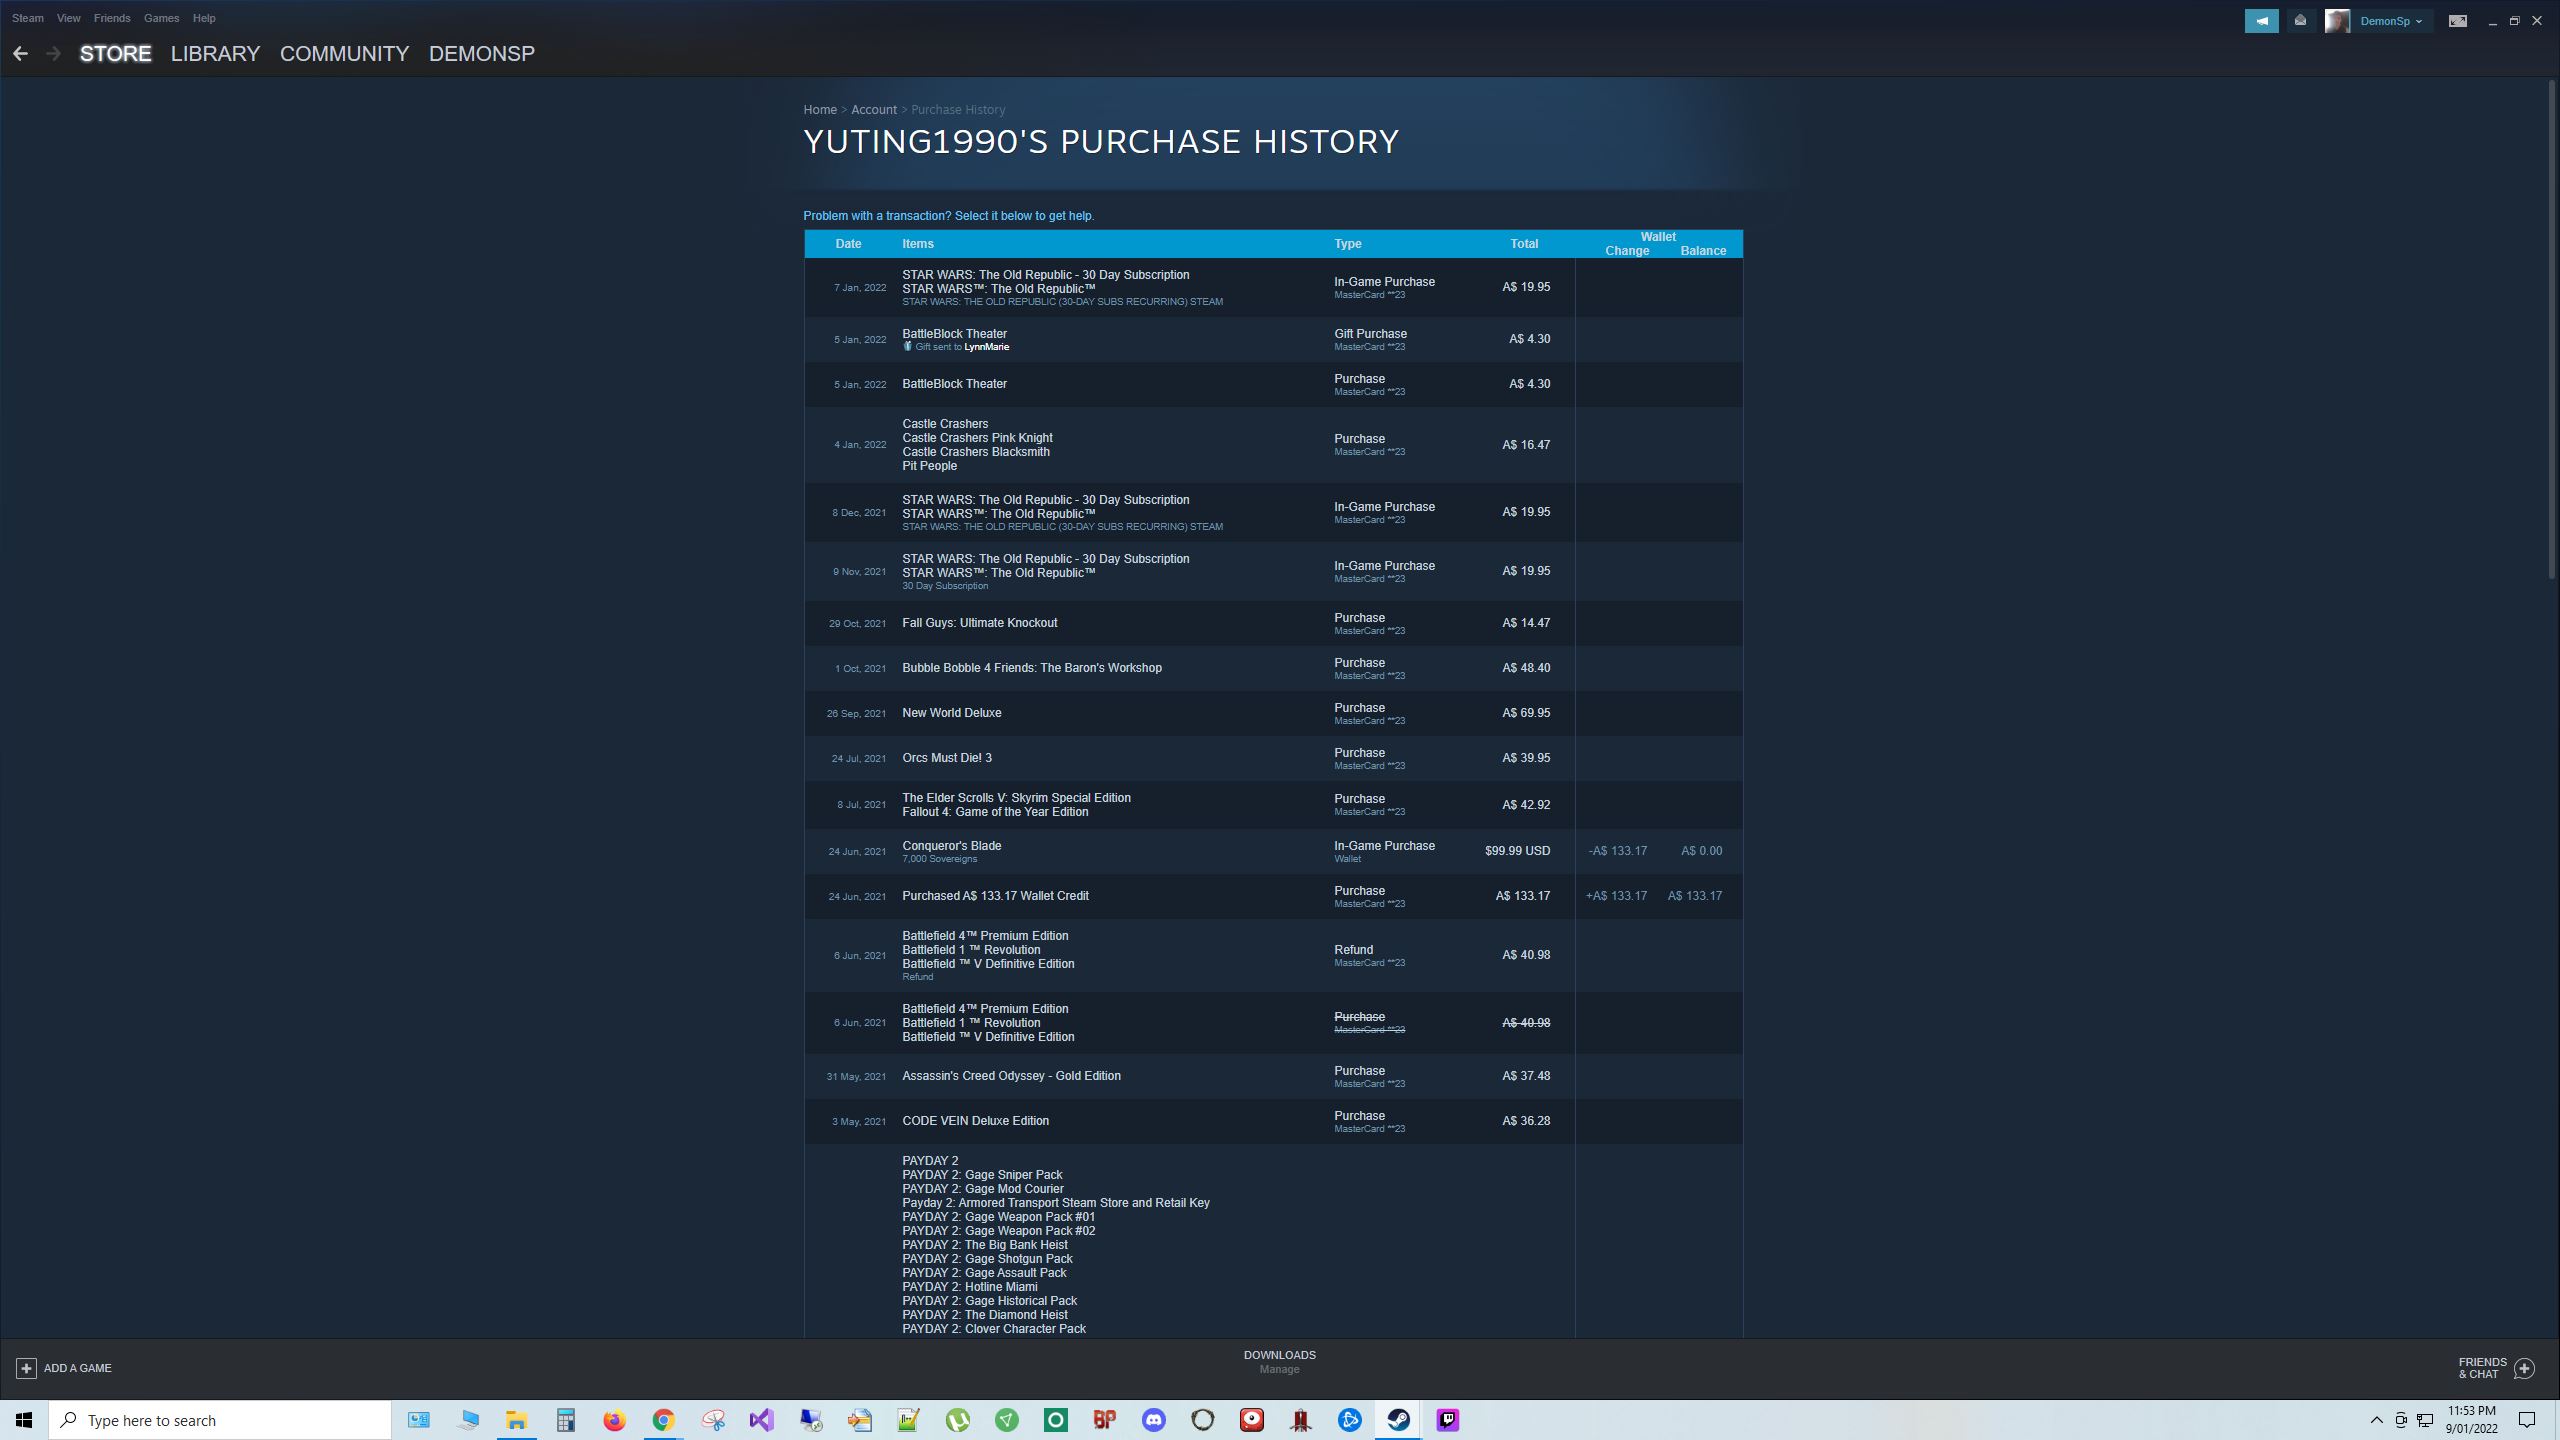Open Discord from the taskbar
2560x1440 pixels.
[x=1153, y=1420]
